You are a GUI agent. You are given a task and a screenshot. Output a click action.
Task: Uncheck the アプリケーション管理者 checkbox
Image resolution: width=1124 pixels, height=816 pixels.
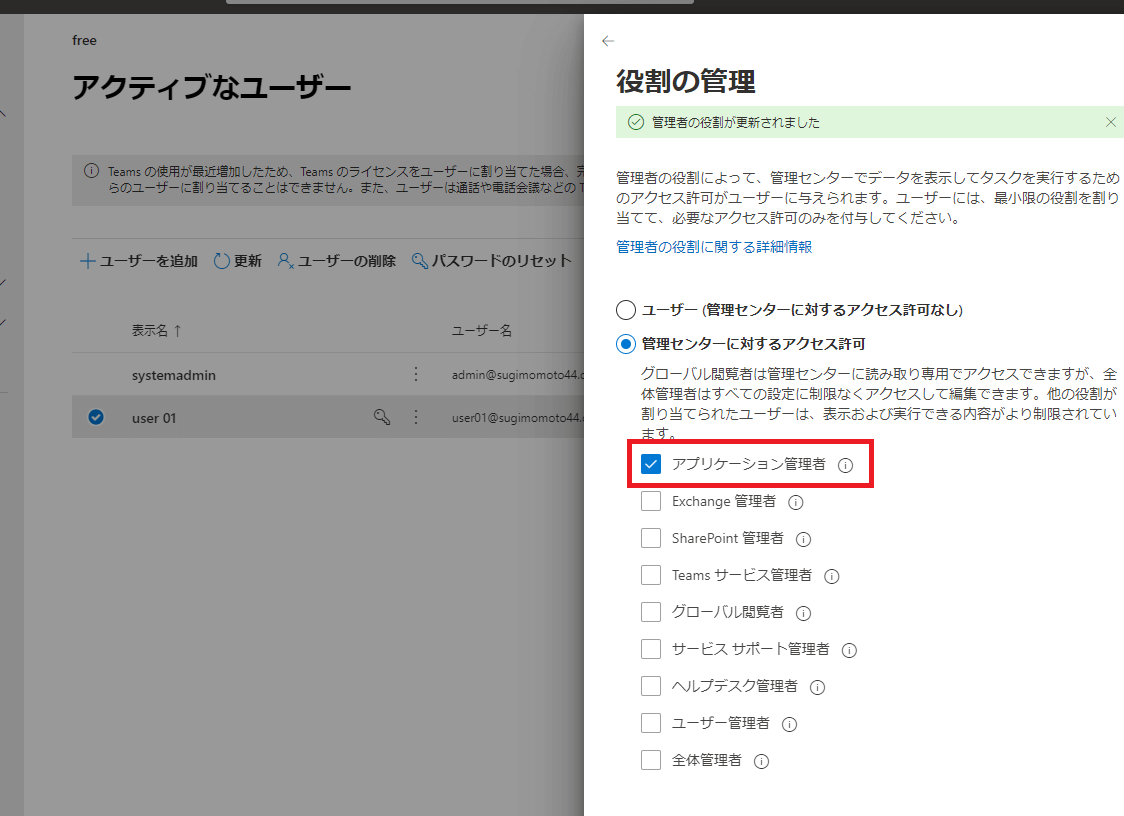coord(651,464)
